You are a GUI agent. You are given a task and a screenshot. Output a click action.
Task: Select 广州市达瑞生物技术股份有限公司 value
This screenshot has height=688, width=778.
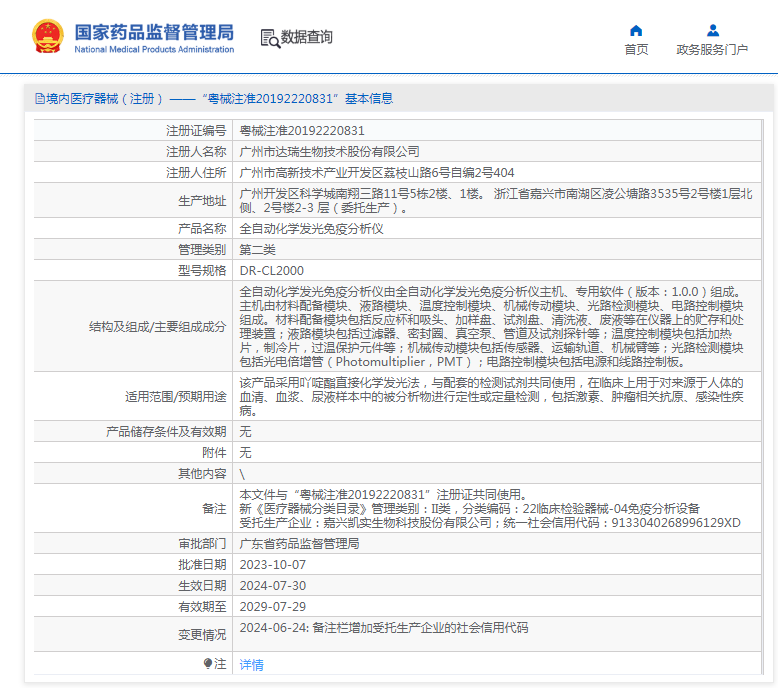point(329,152)
